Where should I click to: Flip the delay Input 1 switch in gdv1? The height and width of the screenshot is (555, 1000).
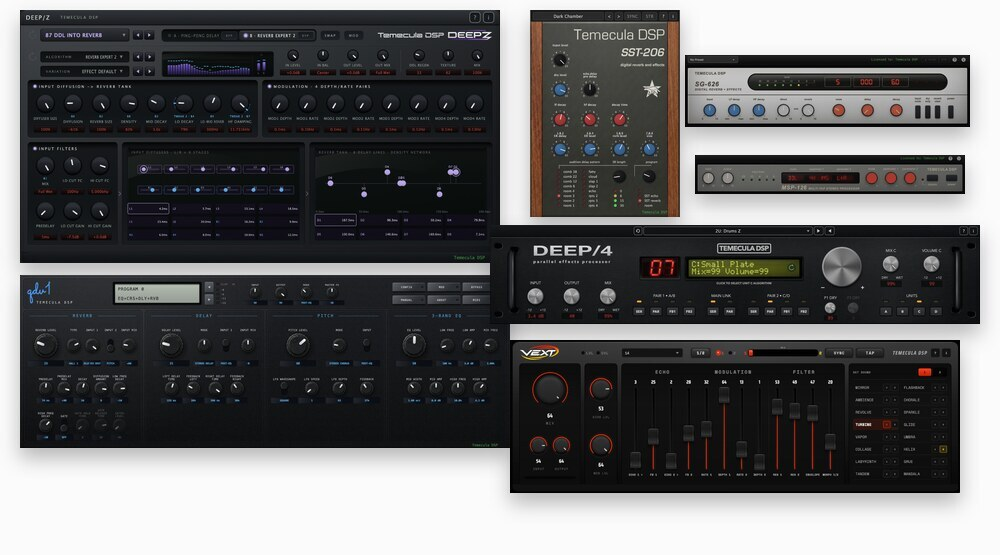225,344
